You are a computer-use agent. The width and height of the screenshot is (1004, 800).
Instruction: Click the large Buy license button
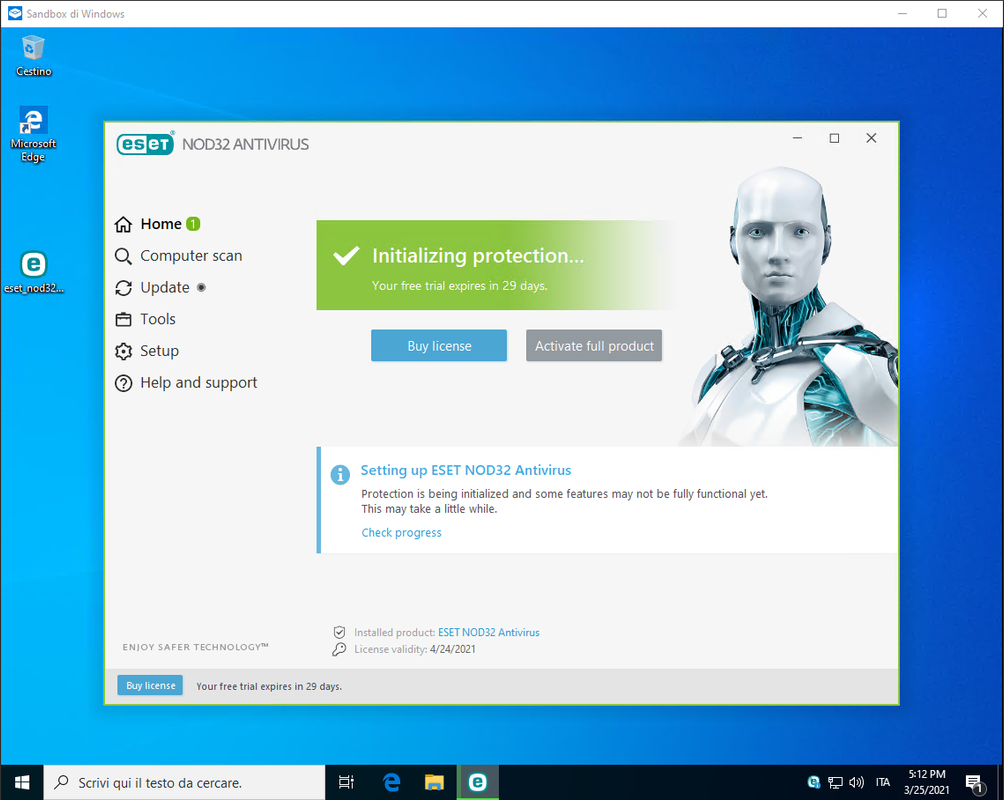(439, 346)
